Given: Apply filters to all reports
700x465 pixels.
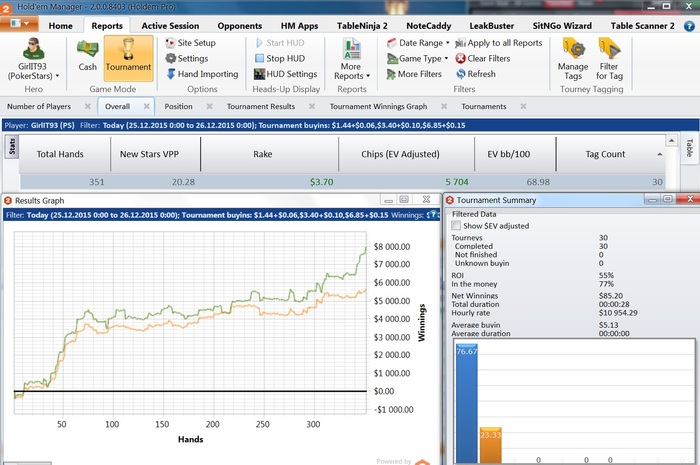Looking at the screenshot, I should pyautogui.click(x=499, y=43).
